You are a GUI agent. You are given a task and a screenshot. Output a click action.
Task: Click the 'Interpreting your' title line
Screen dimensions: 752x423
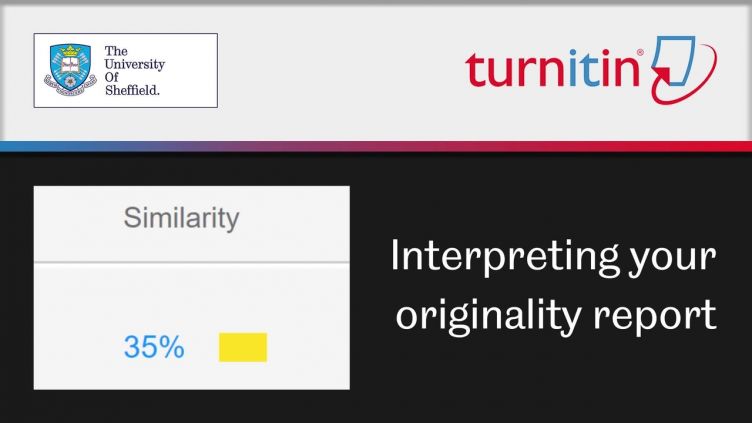click(x=553, y=258)
